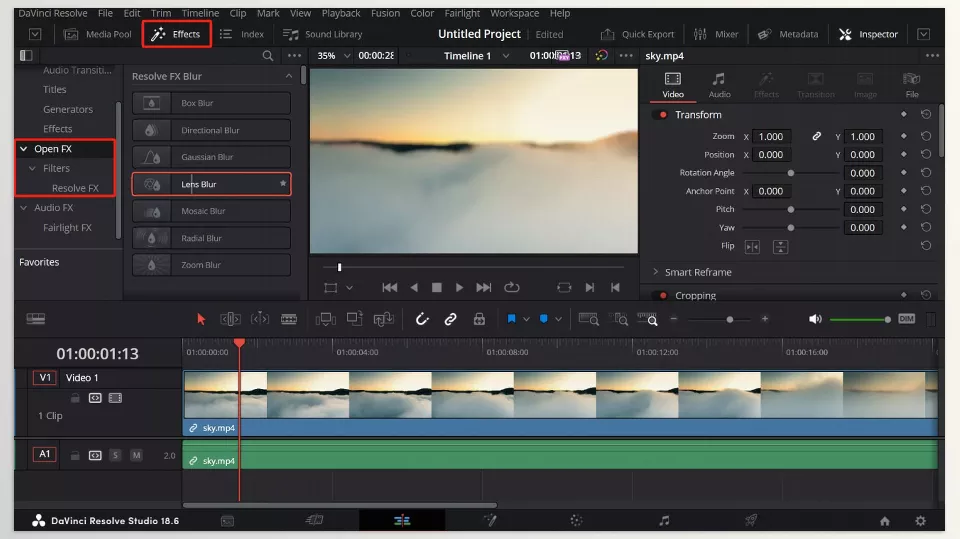The height and width of the screenshot is (539, 960).
Task: Select the Directional Blur effect
Action: [x=211, y=130]
